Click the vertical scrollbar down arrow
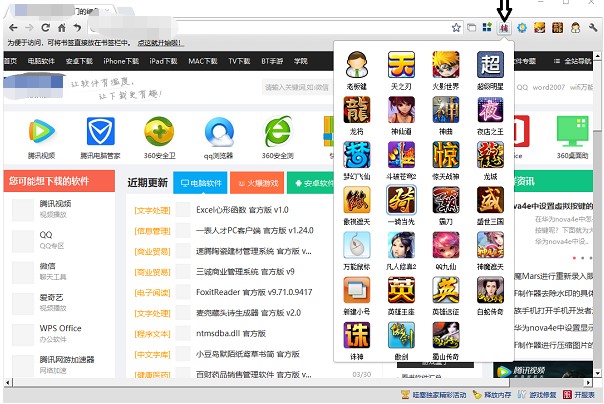604x404 pixels. tap(597, 373)
